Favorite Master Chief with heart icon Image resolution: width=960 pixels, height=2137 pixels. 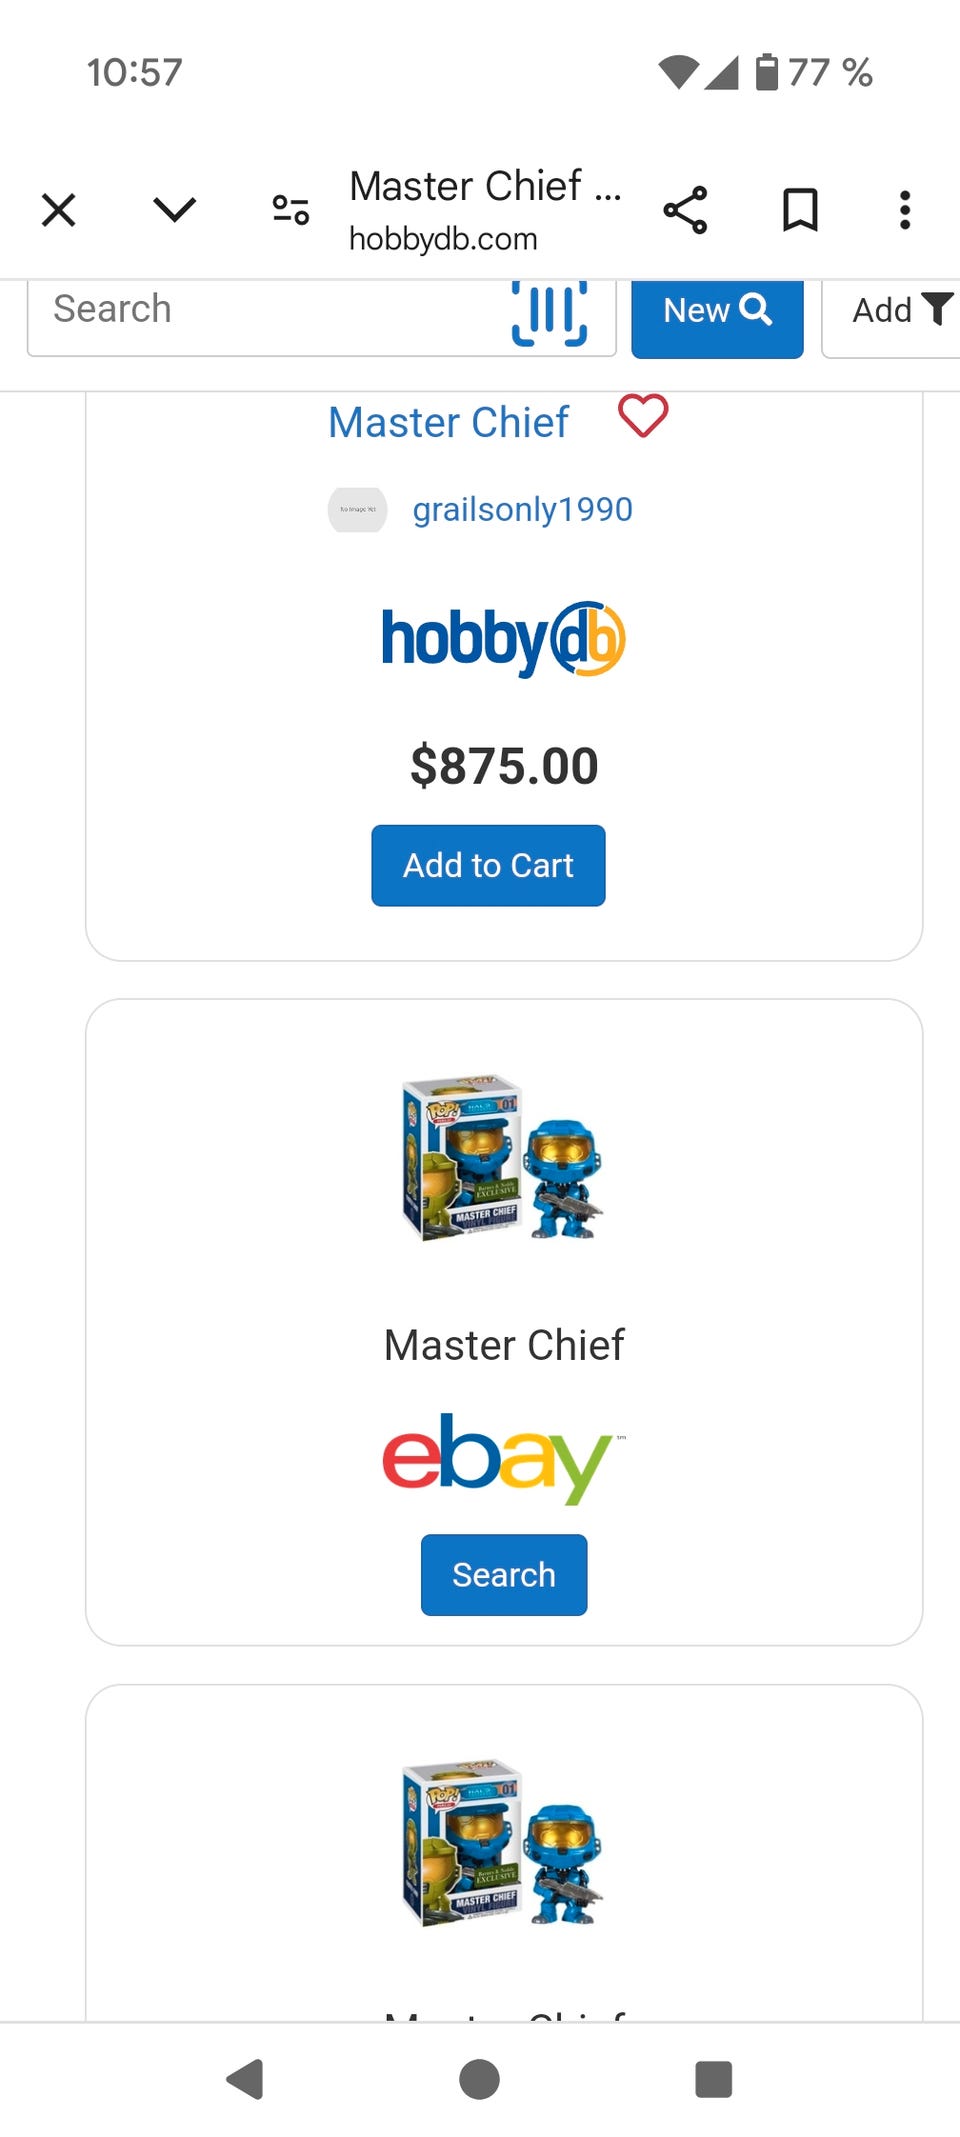click(643, 416)
